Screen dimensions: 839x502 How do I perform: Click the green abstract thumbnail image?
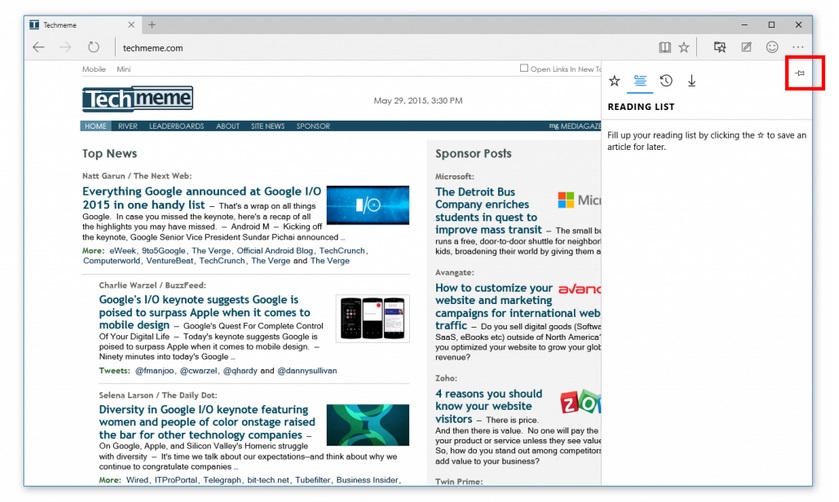tap(368, 425)
